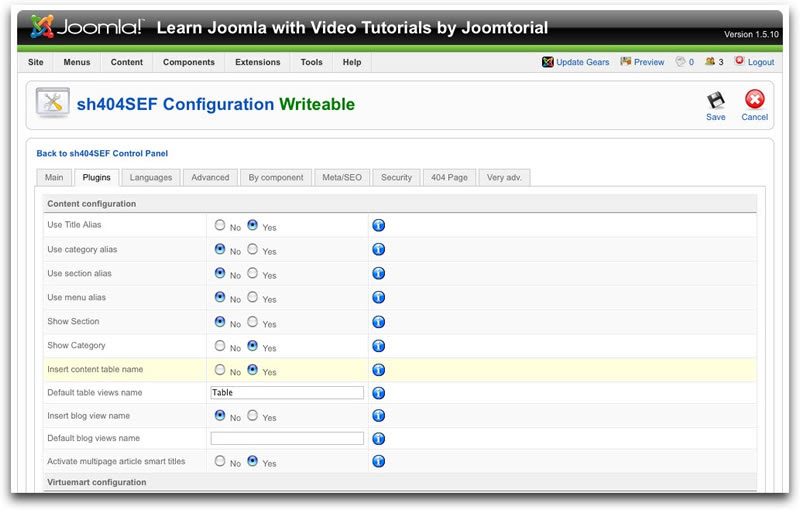Image resolution: width=800 pixels, height=510 pixels.
Task: Click the messages icon showing 0
Action: click(x=680, y=61)
